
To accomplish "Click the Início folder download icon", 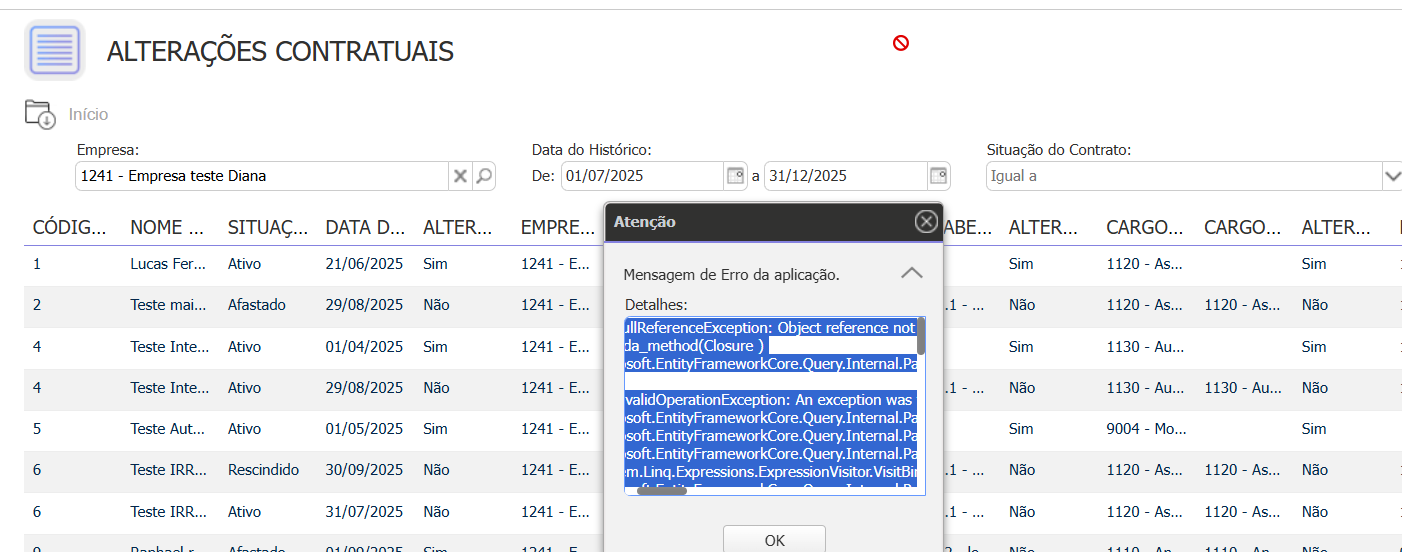I will pos(40,115).
